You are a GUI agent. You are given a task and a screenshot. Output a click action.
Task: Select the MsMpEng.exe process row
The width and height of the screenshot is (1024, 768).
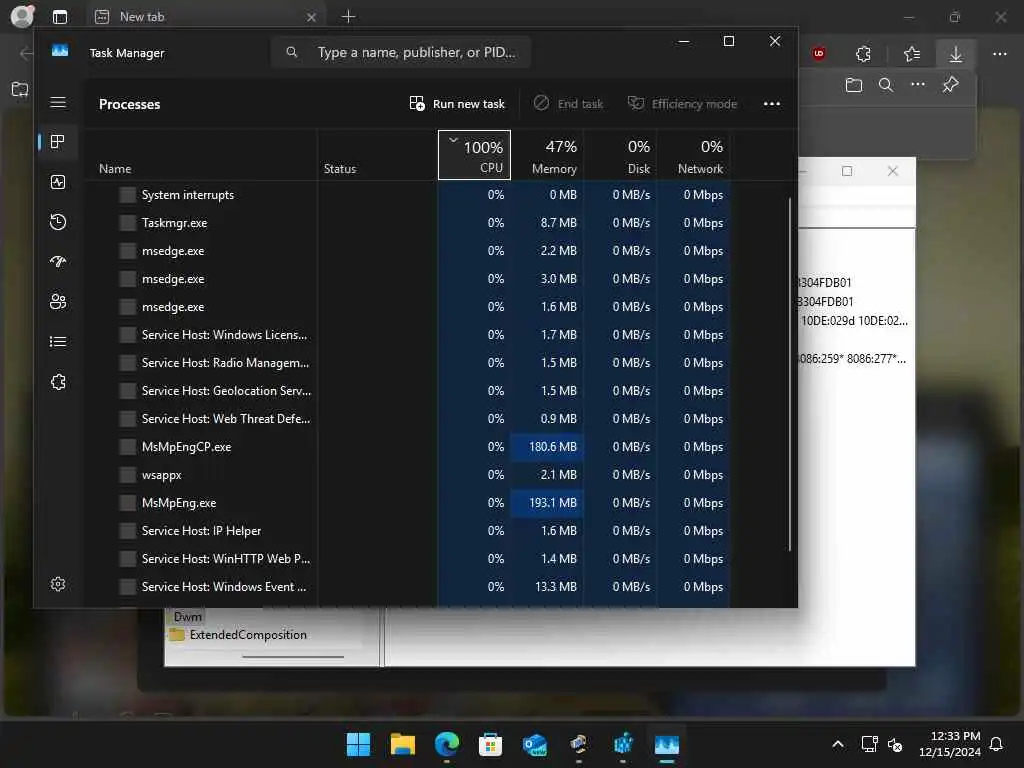[x=408, y=503]
